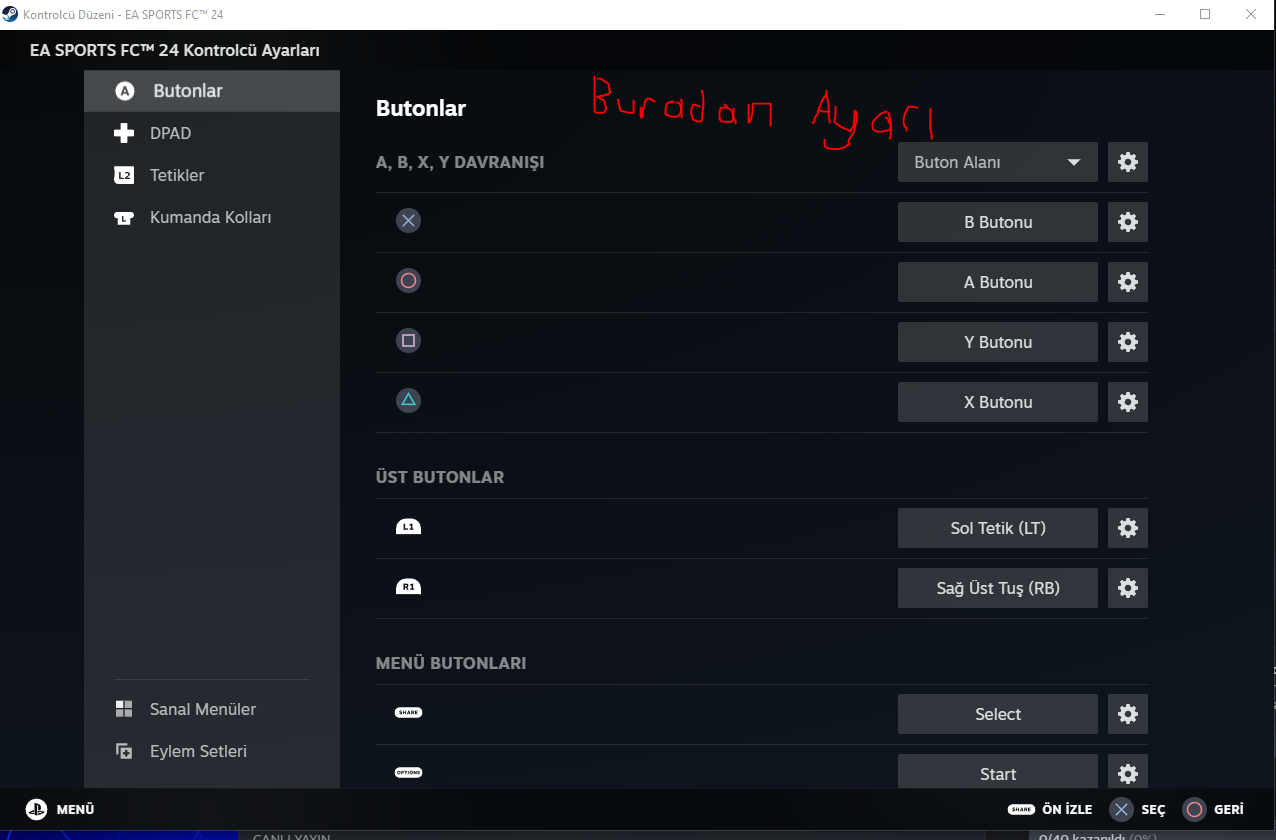Open gear settings for the Select row
This screenshot has height=840, width=1276.
(1128, 714)
